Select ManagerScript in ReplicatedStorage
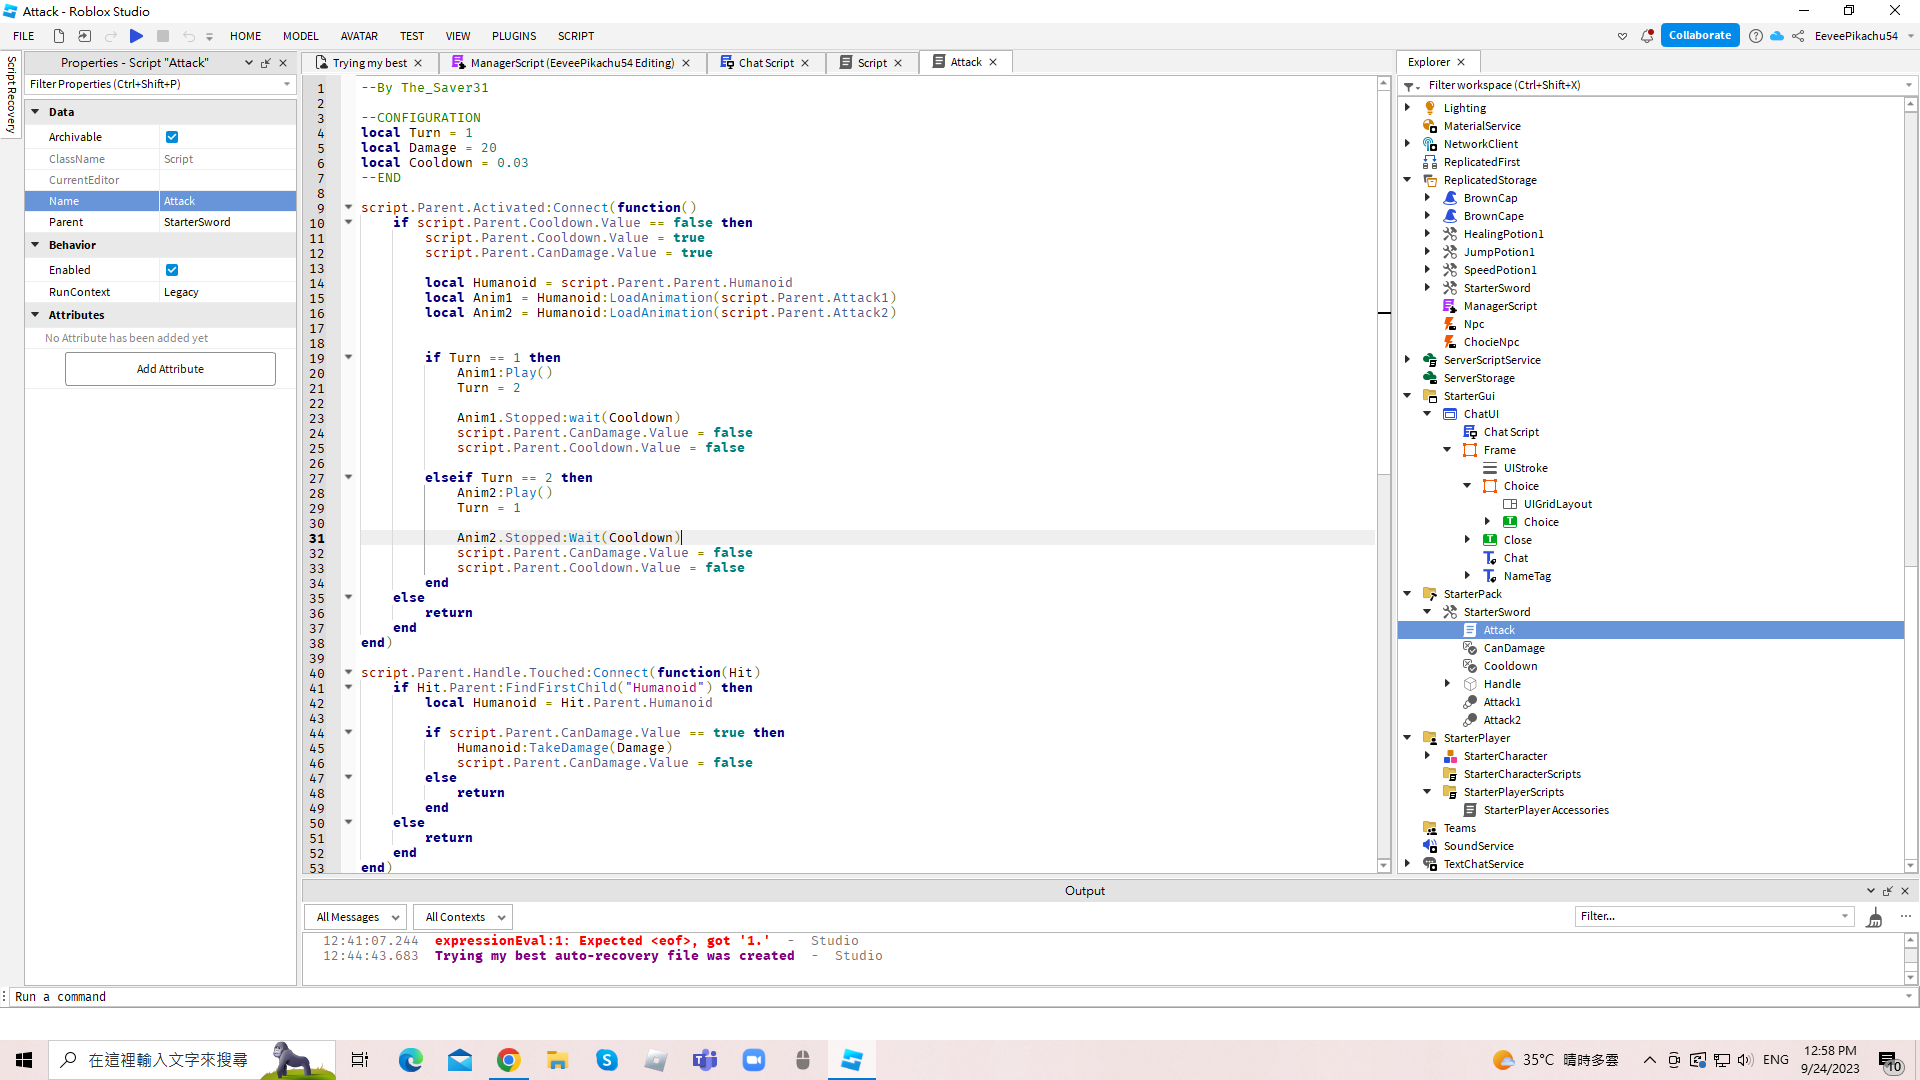 pos(1500,306)
